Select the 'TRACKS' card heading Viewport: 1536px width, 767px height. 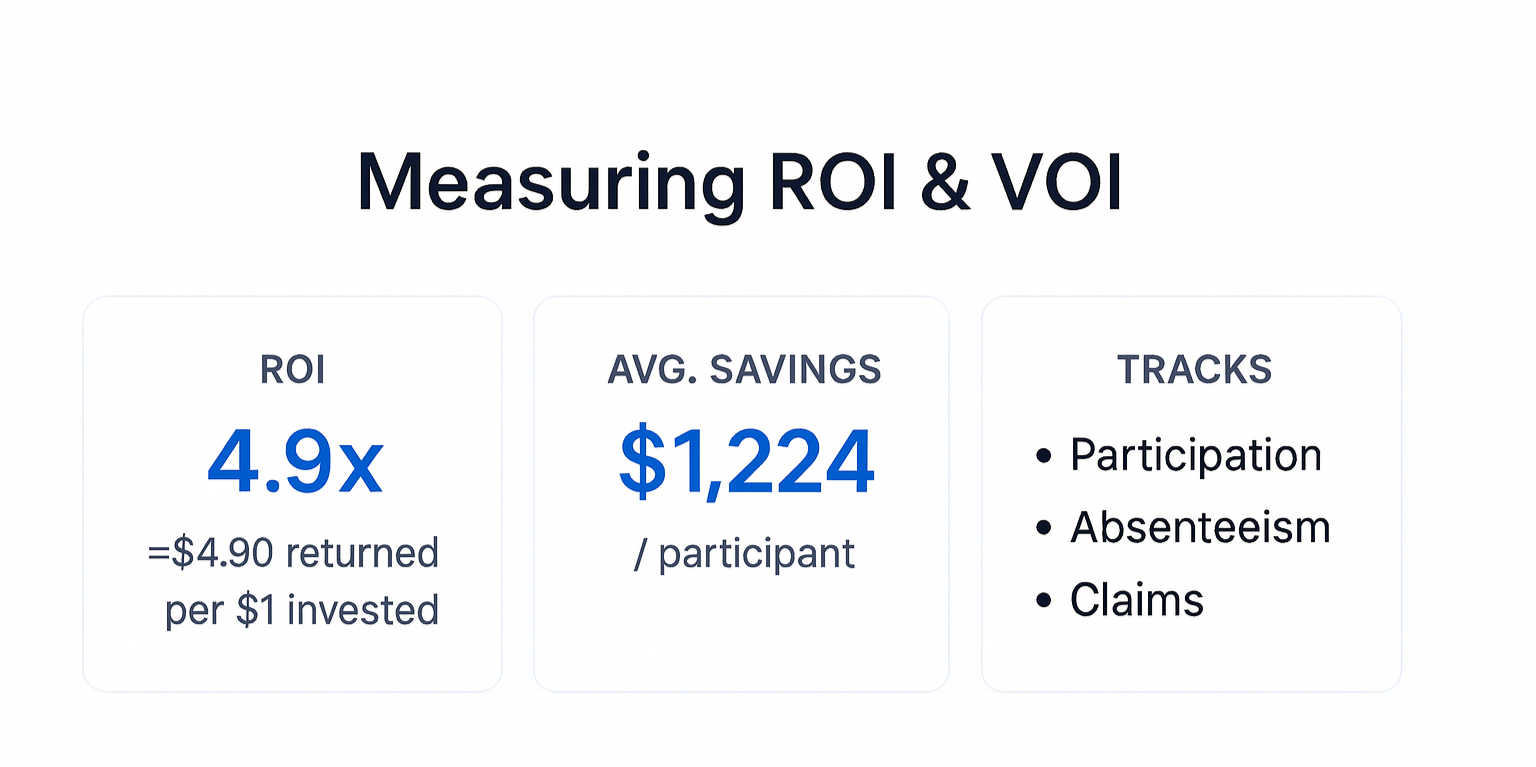pyautogui.click(x=1194, y=370)
